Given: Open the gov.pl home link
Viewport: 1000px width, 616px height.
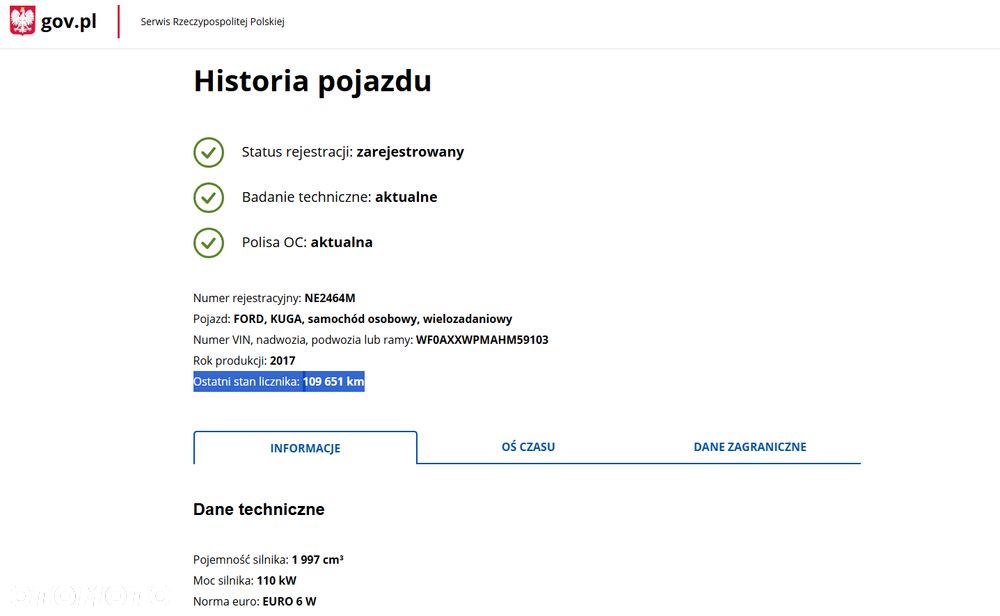Looking at the screenshot, I should coord(68,21).
